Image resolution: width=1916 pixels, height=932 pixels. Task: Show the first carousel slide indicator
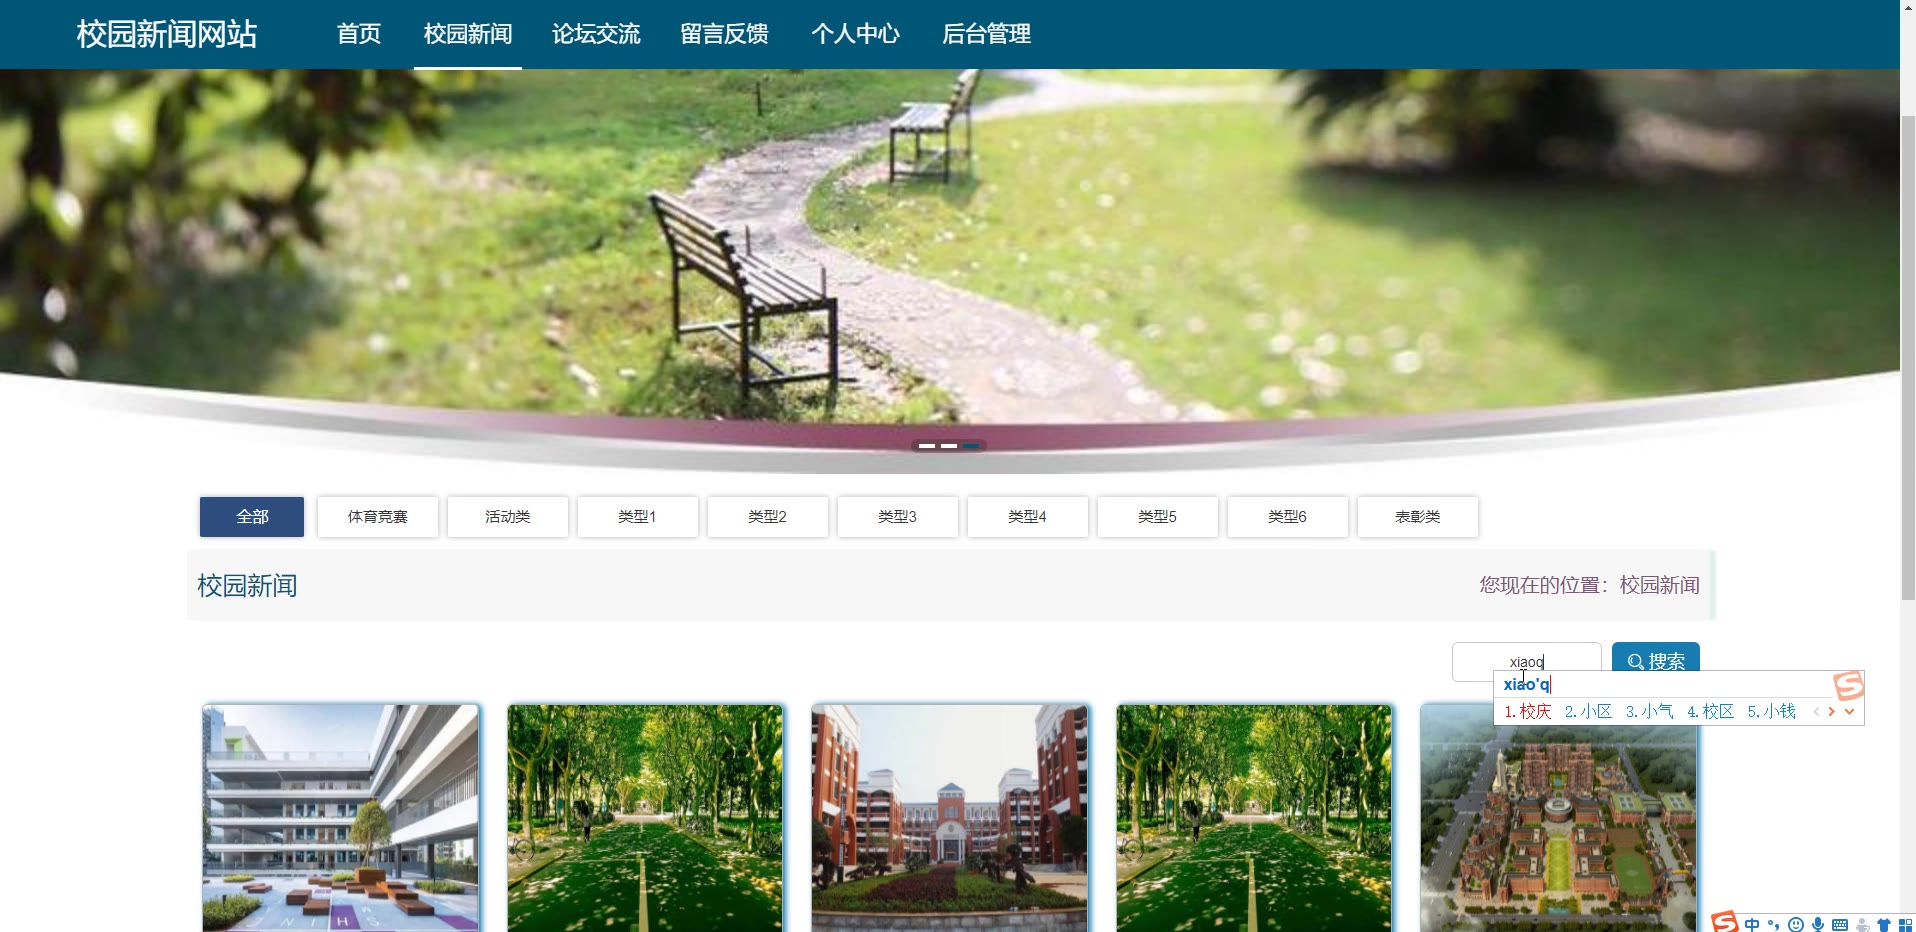point(927,446)
